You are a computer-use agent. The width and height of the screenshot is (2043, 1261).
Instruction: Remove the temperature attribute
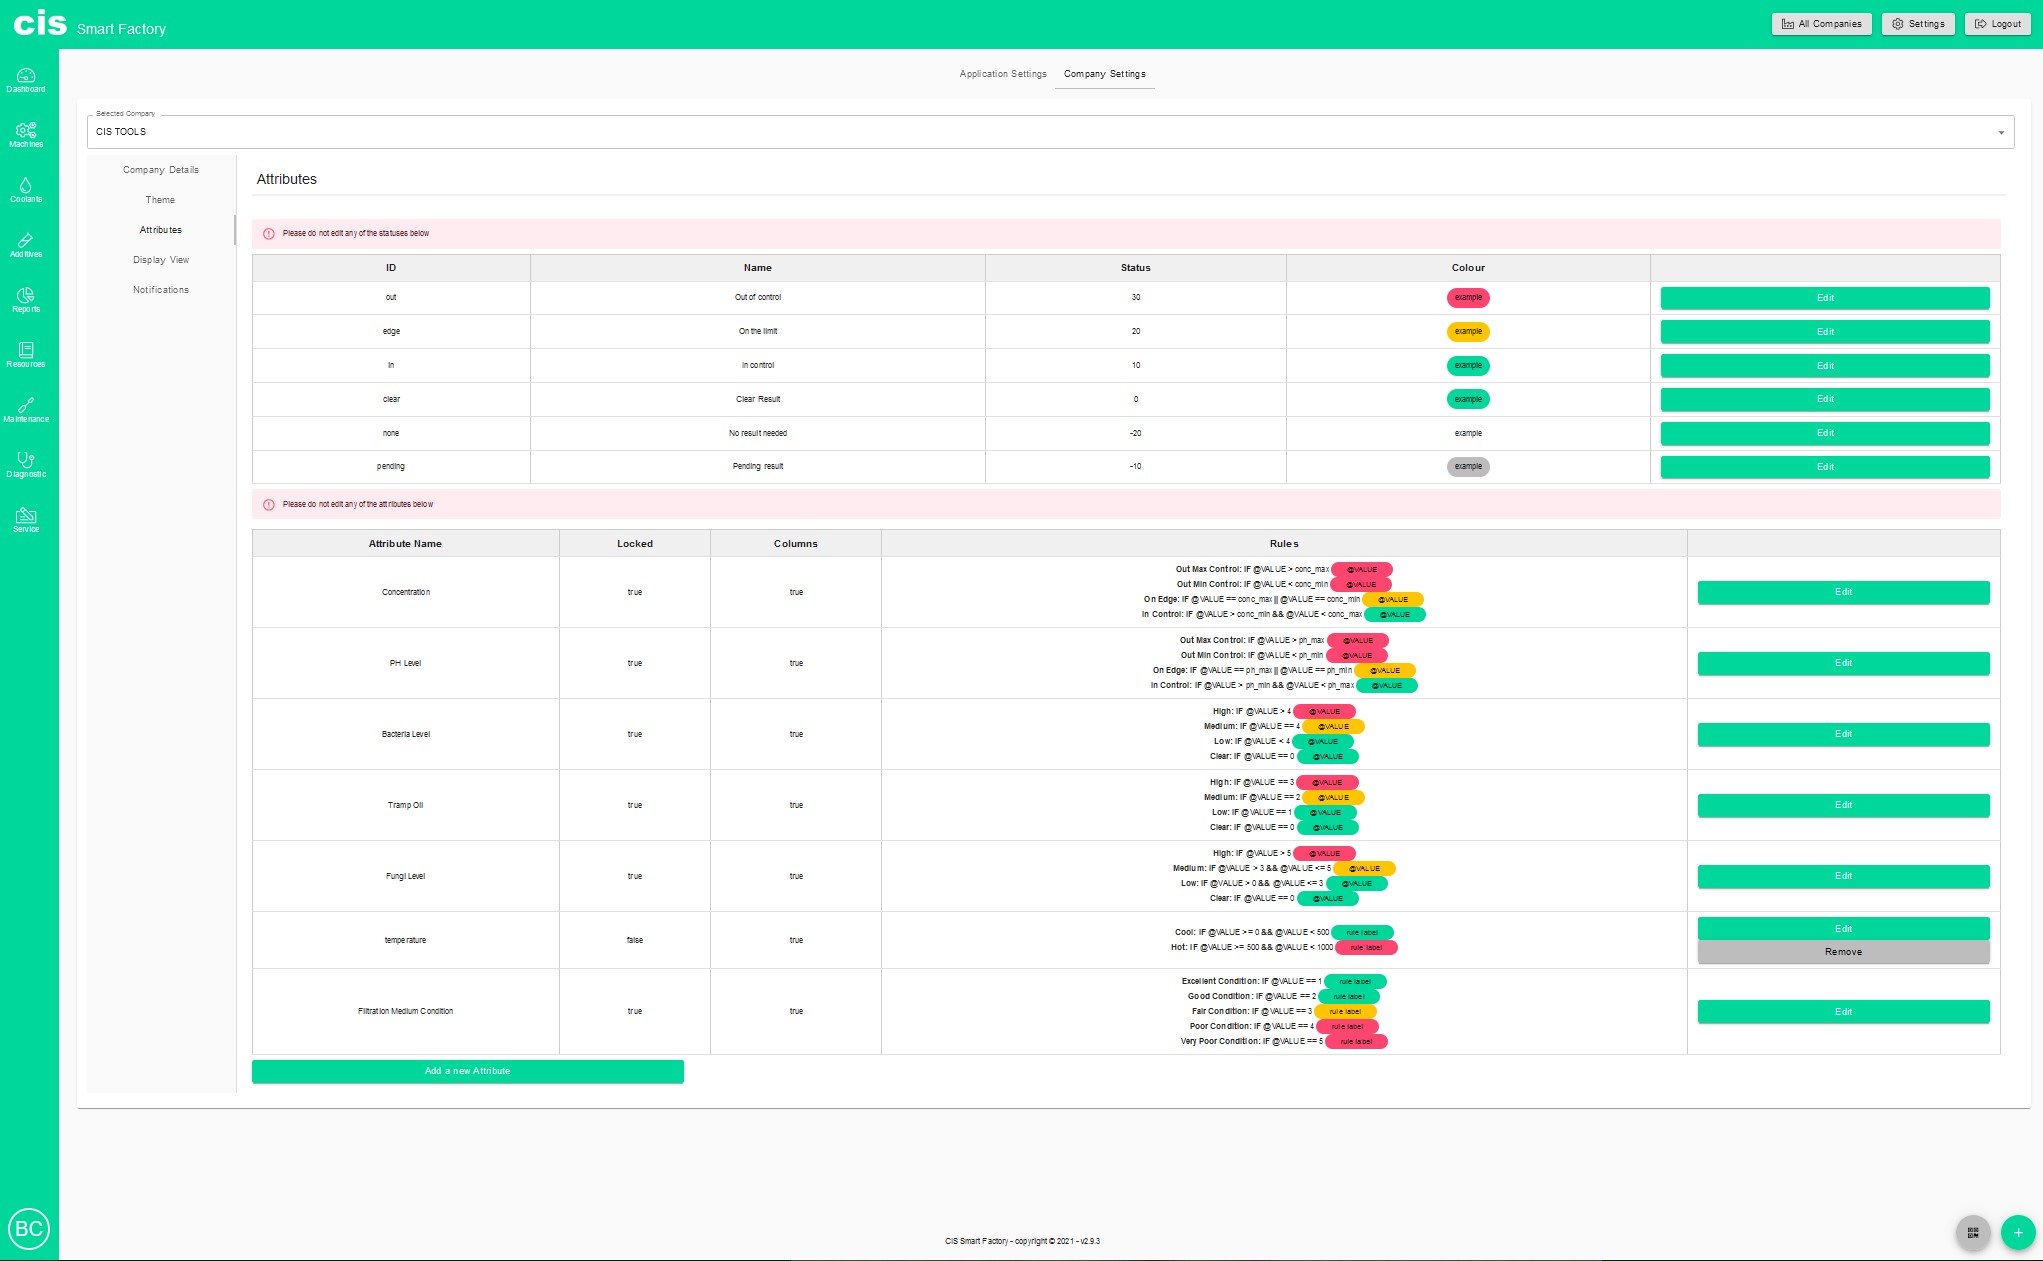[1842, 952]
